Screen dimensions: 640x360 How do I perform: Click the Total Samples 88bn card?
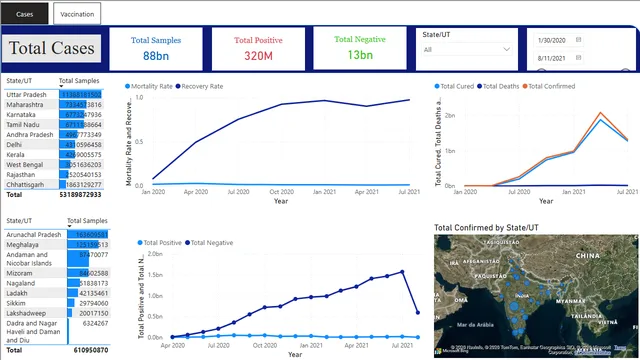[x=156, y=49]
